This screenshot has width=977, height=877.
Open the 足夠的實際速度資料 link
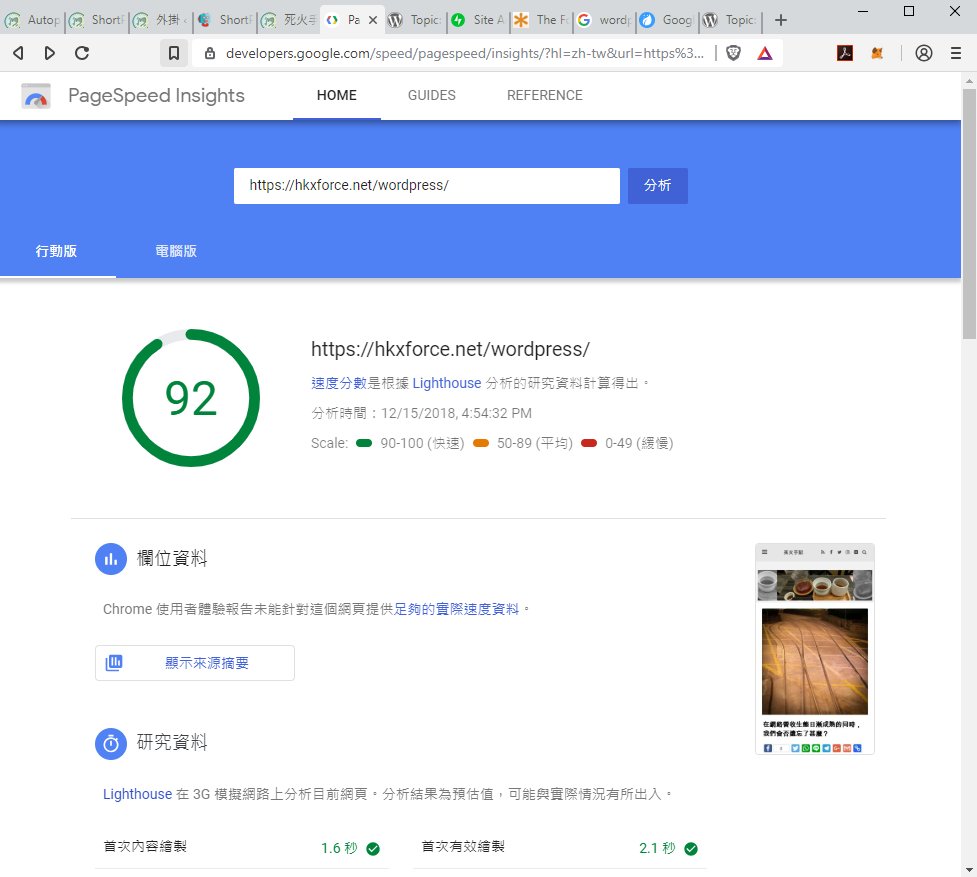click(457, 609)
